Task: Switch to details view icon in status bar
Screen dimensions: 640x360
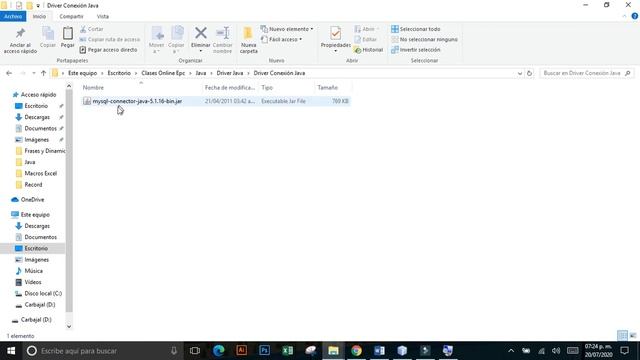Action: click(x=622, y=336)
